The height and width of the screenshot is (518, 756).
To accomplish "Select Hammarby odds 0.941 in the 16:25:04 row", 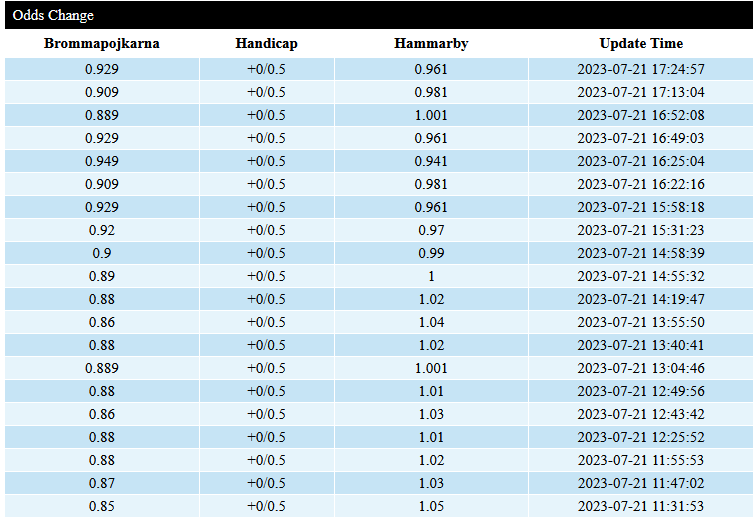I will coord(431,161).
